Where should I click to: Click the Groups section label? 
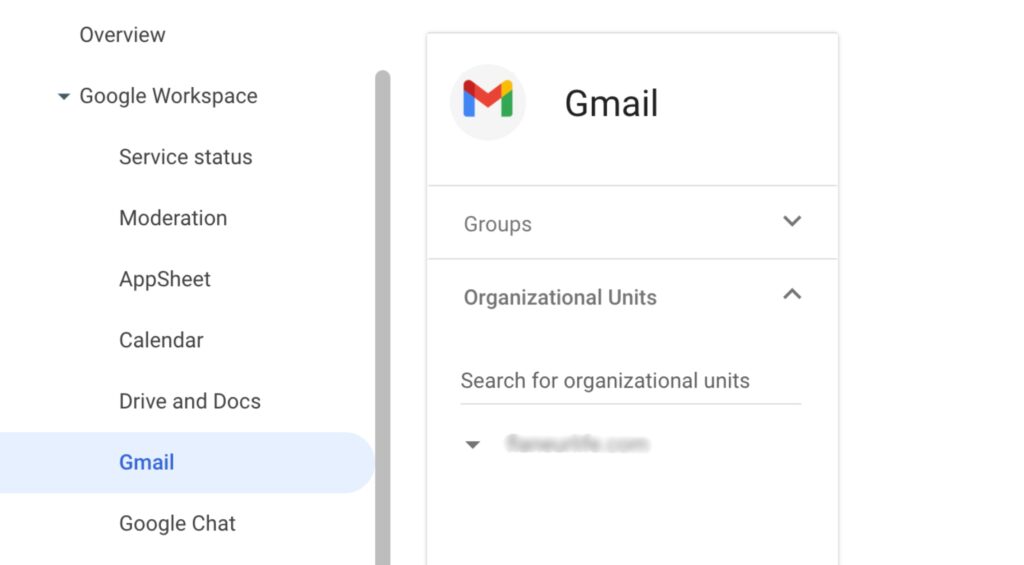click(x=497, y=224)
